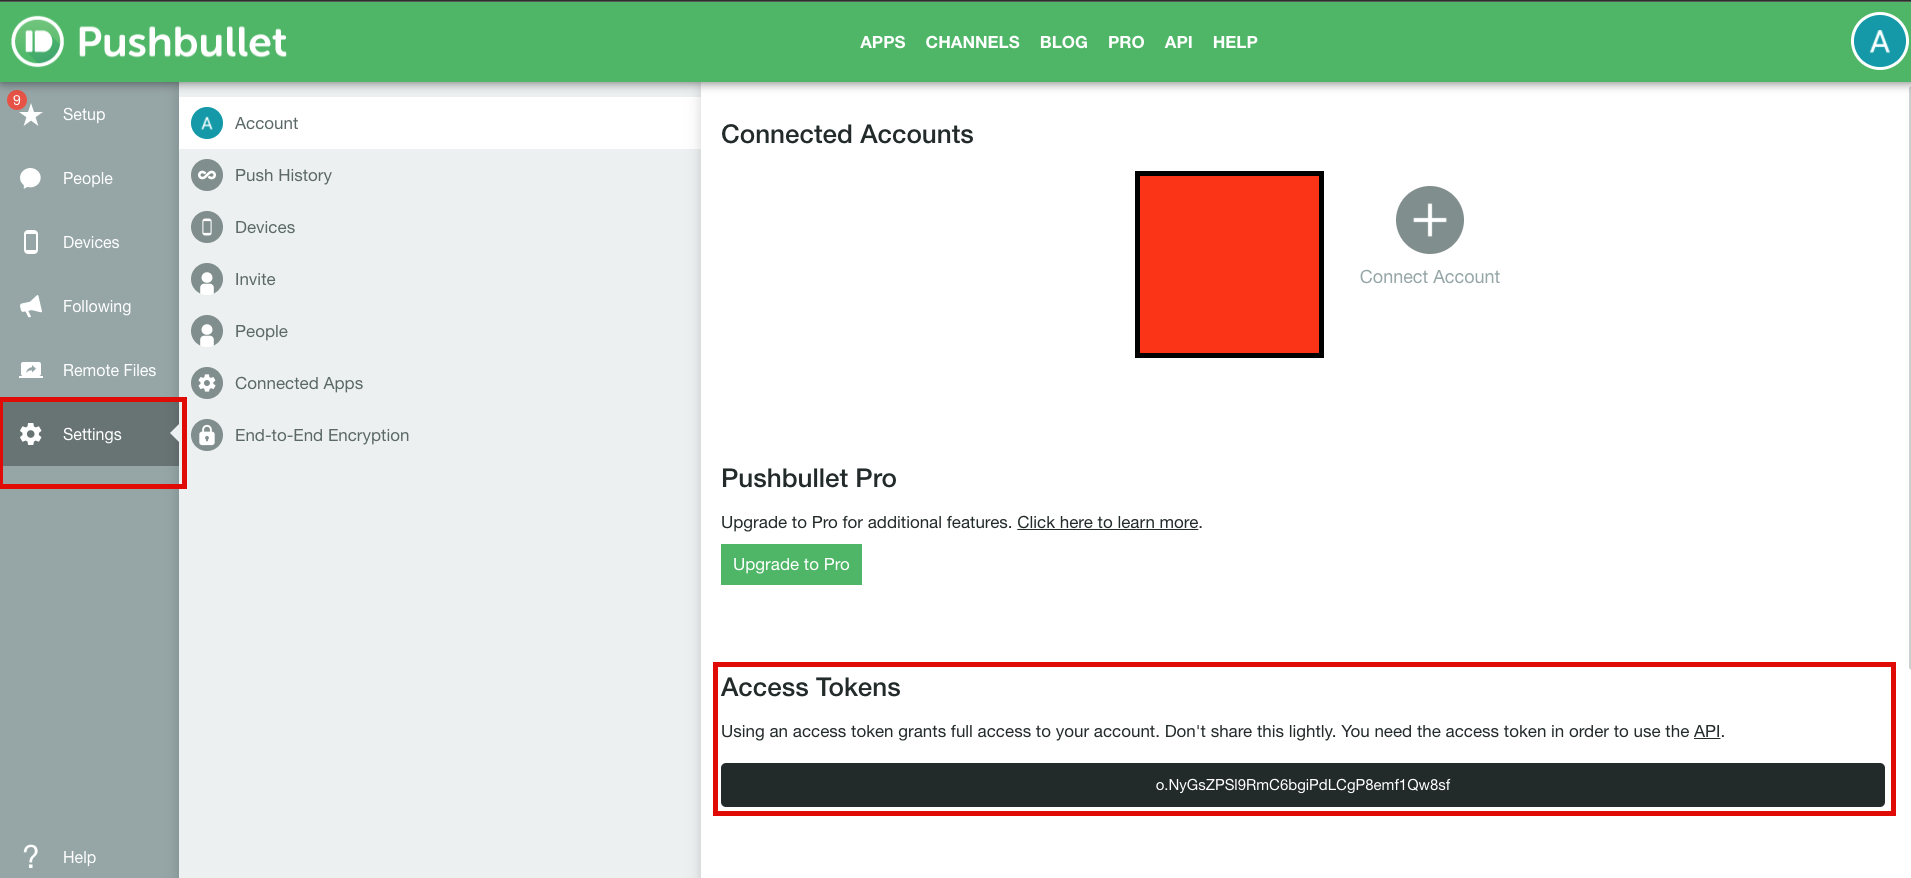
Task: Select the End-to-End Encryption entry
Action: (440, 435)
